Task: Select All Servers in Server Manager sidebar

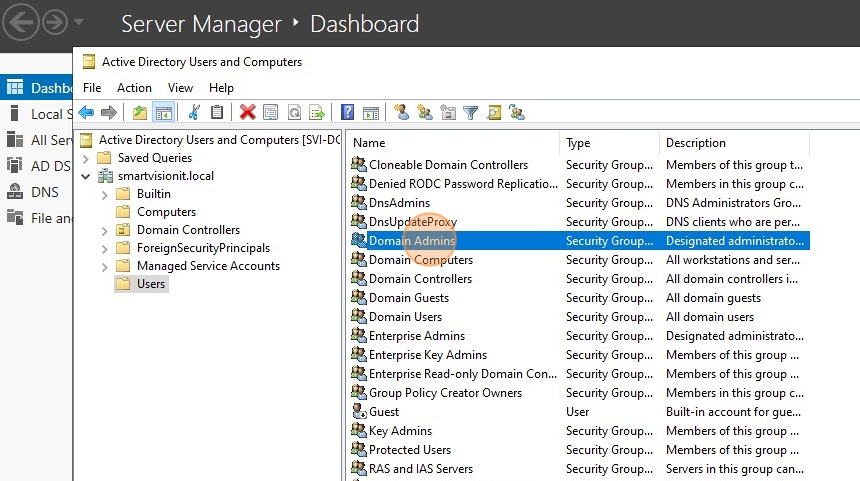Action: [x=36, y=140]
